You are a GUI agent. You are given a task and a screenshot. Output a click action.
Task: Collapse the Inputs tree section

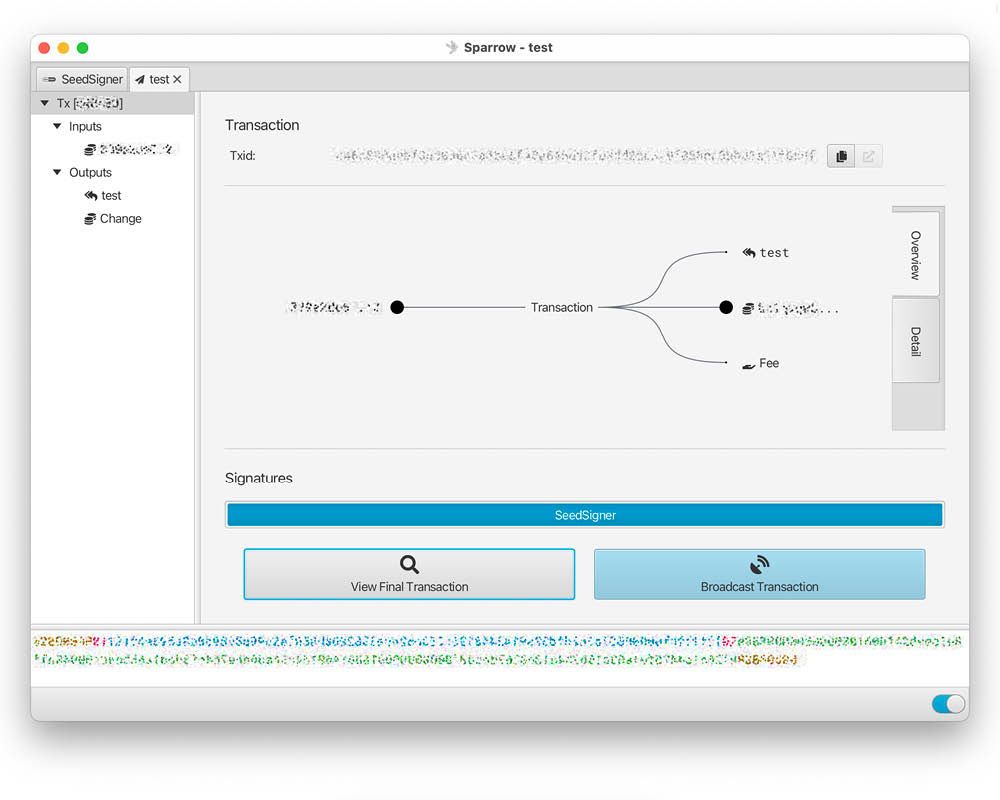pyautogui.click(x=57, y=126)
